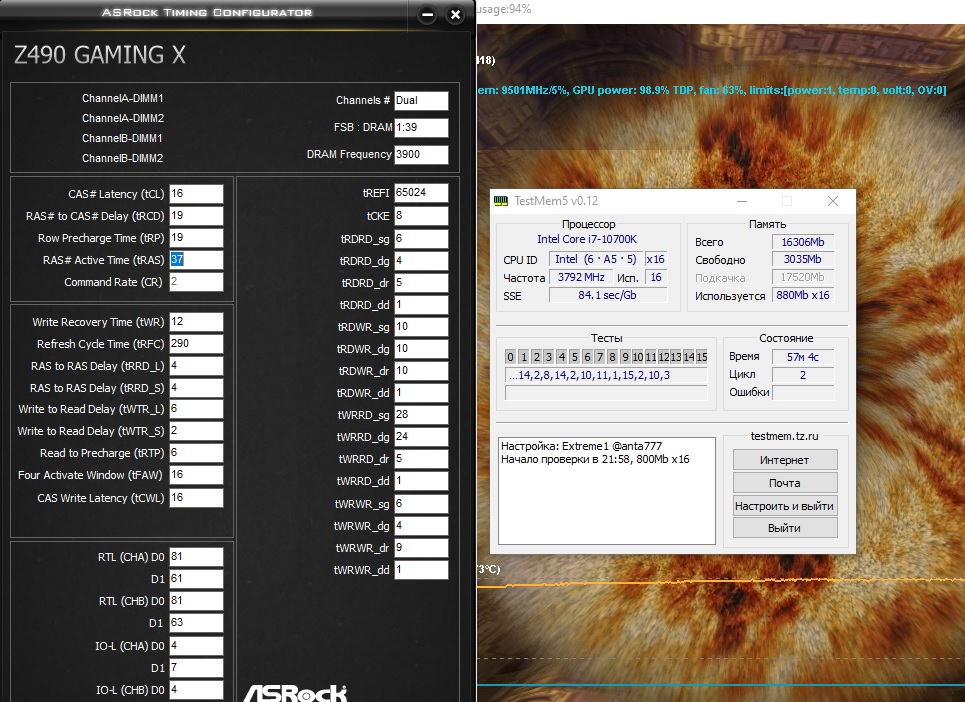The image size is (965, 702).
Task: Click the RTL (CHB) D1 field showing 63
Action: pyautogui.click(x=196, y=623)
